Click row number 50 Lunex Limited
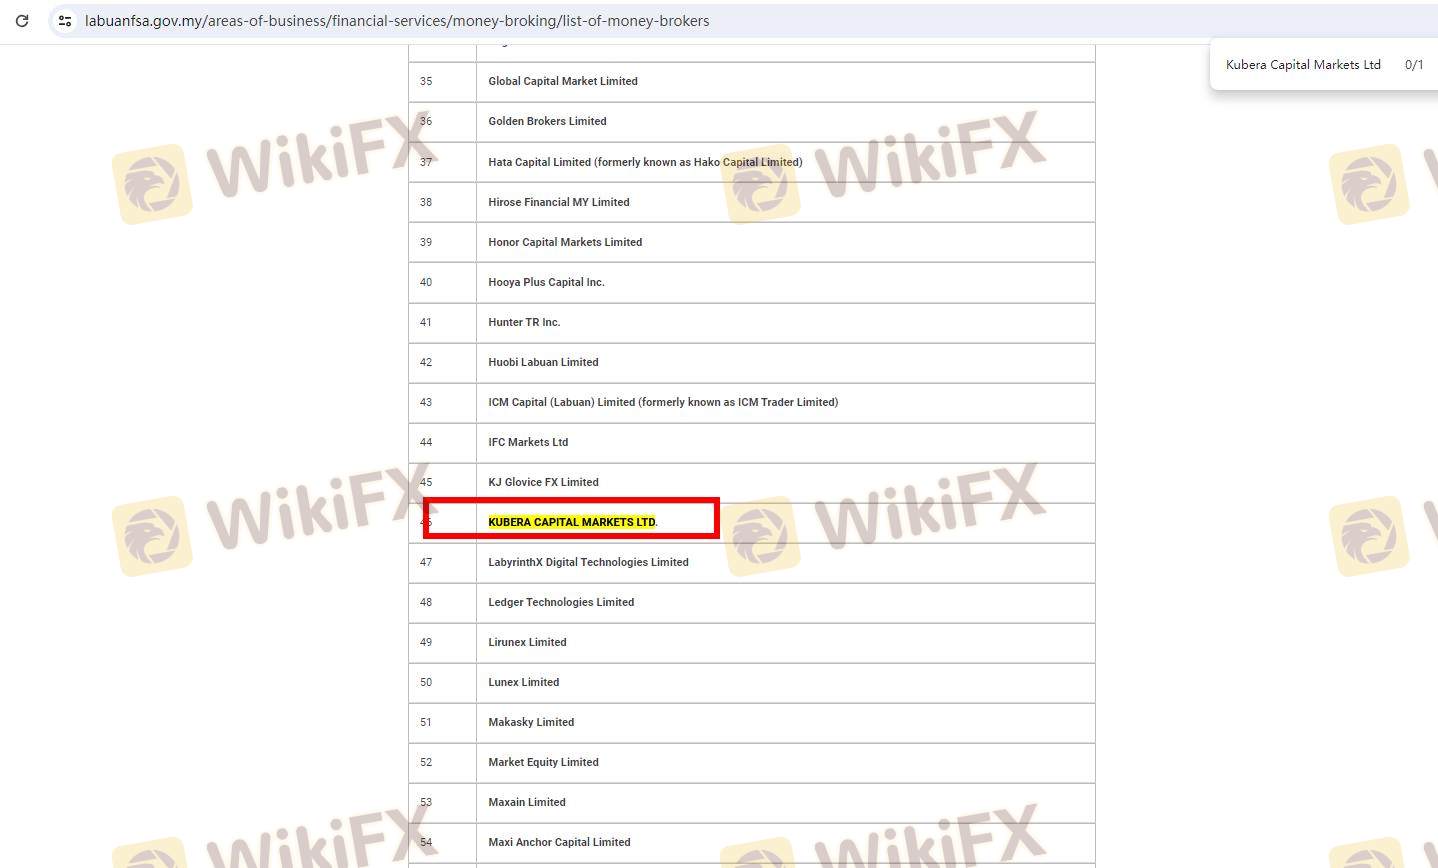Screen dimensions: 1438x868 [523, 682]
